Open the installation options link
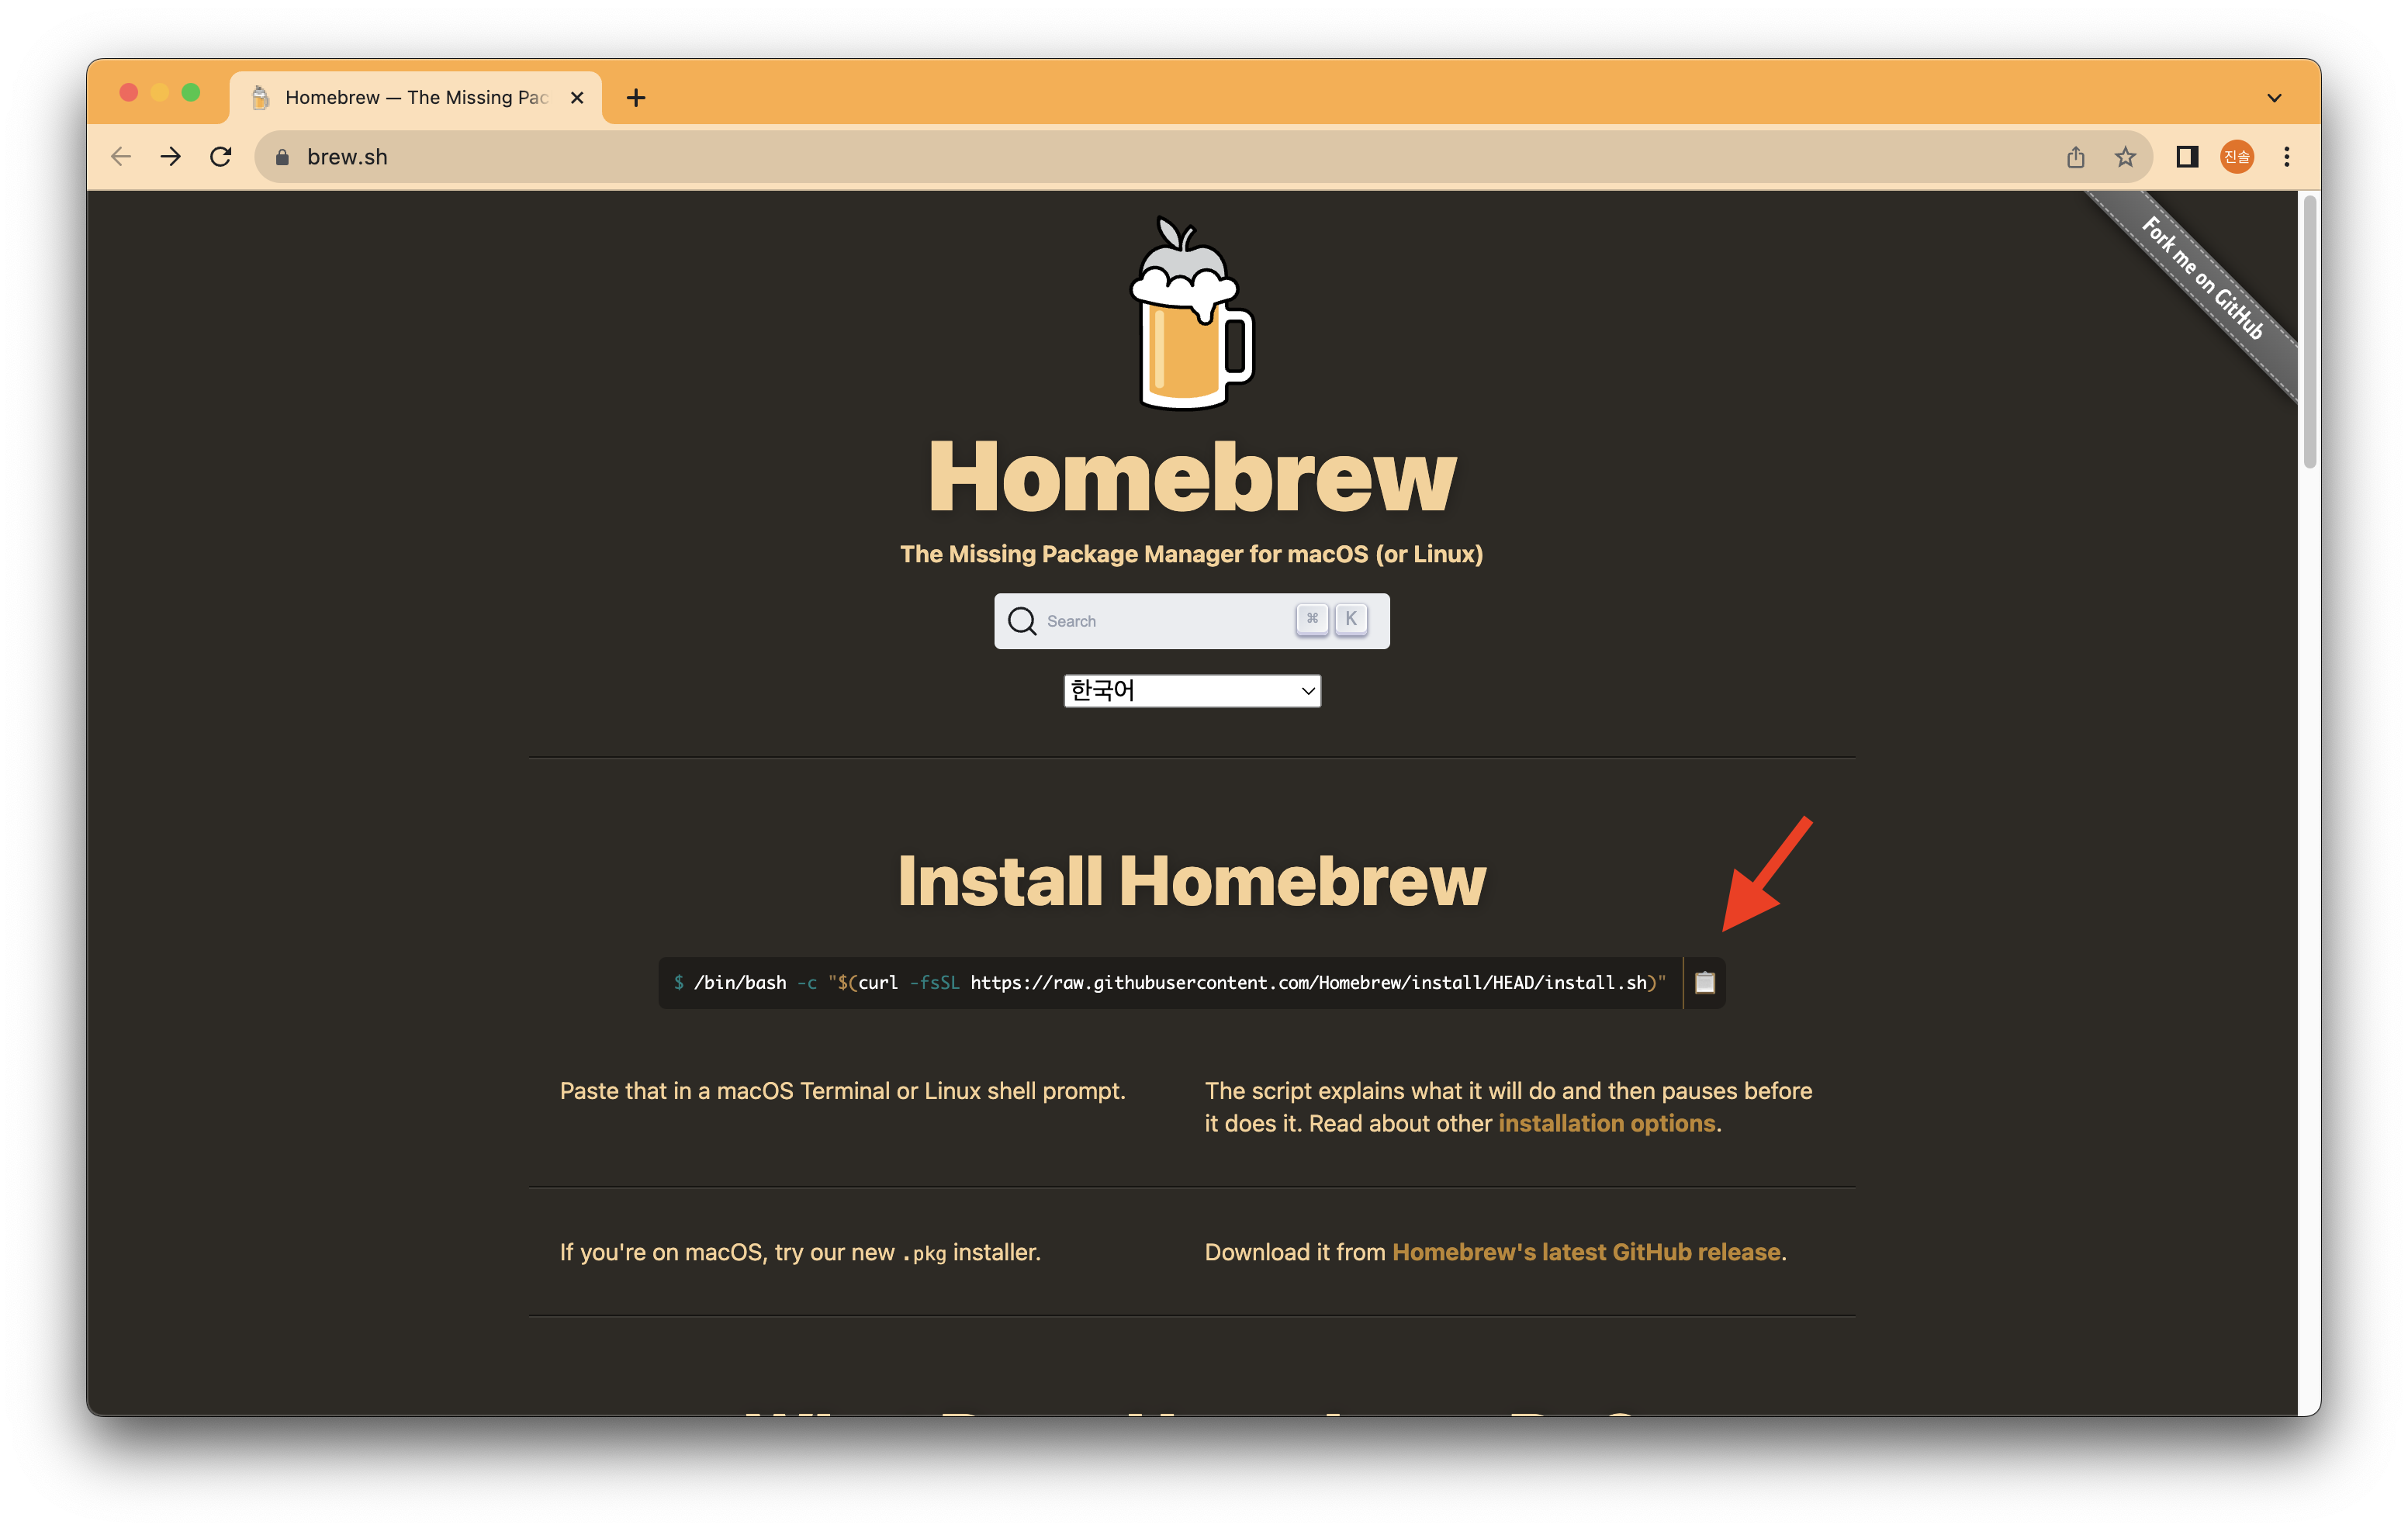The image size is (2408, 1531). pos(1607,1123)
